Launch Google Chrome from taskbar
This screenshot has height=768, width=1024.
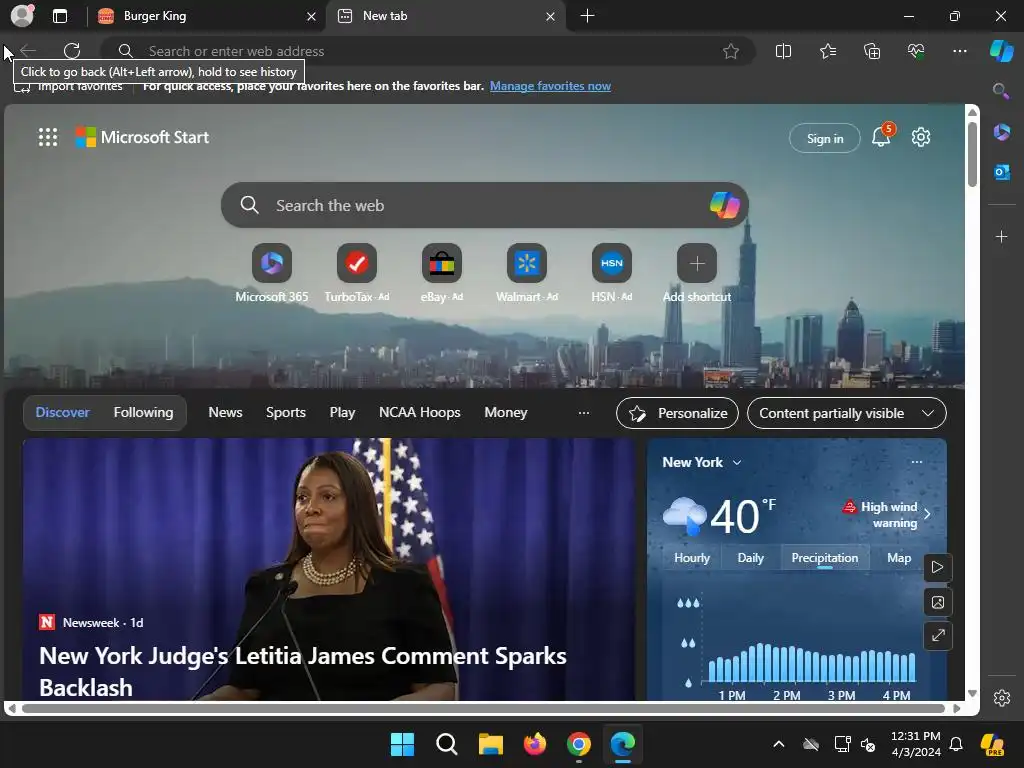pyautogui.click(x=579, y=744)
